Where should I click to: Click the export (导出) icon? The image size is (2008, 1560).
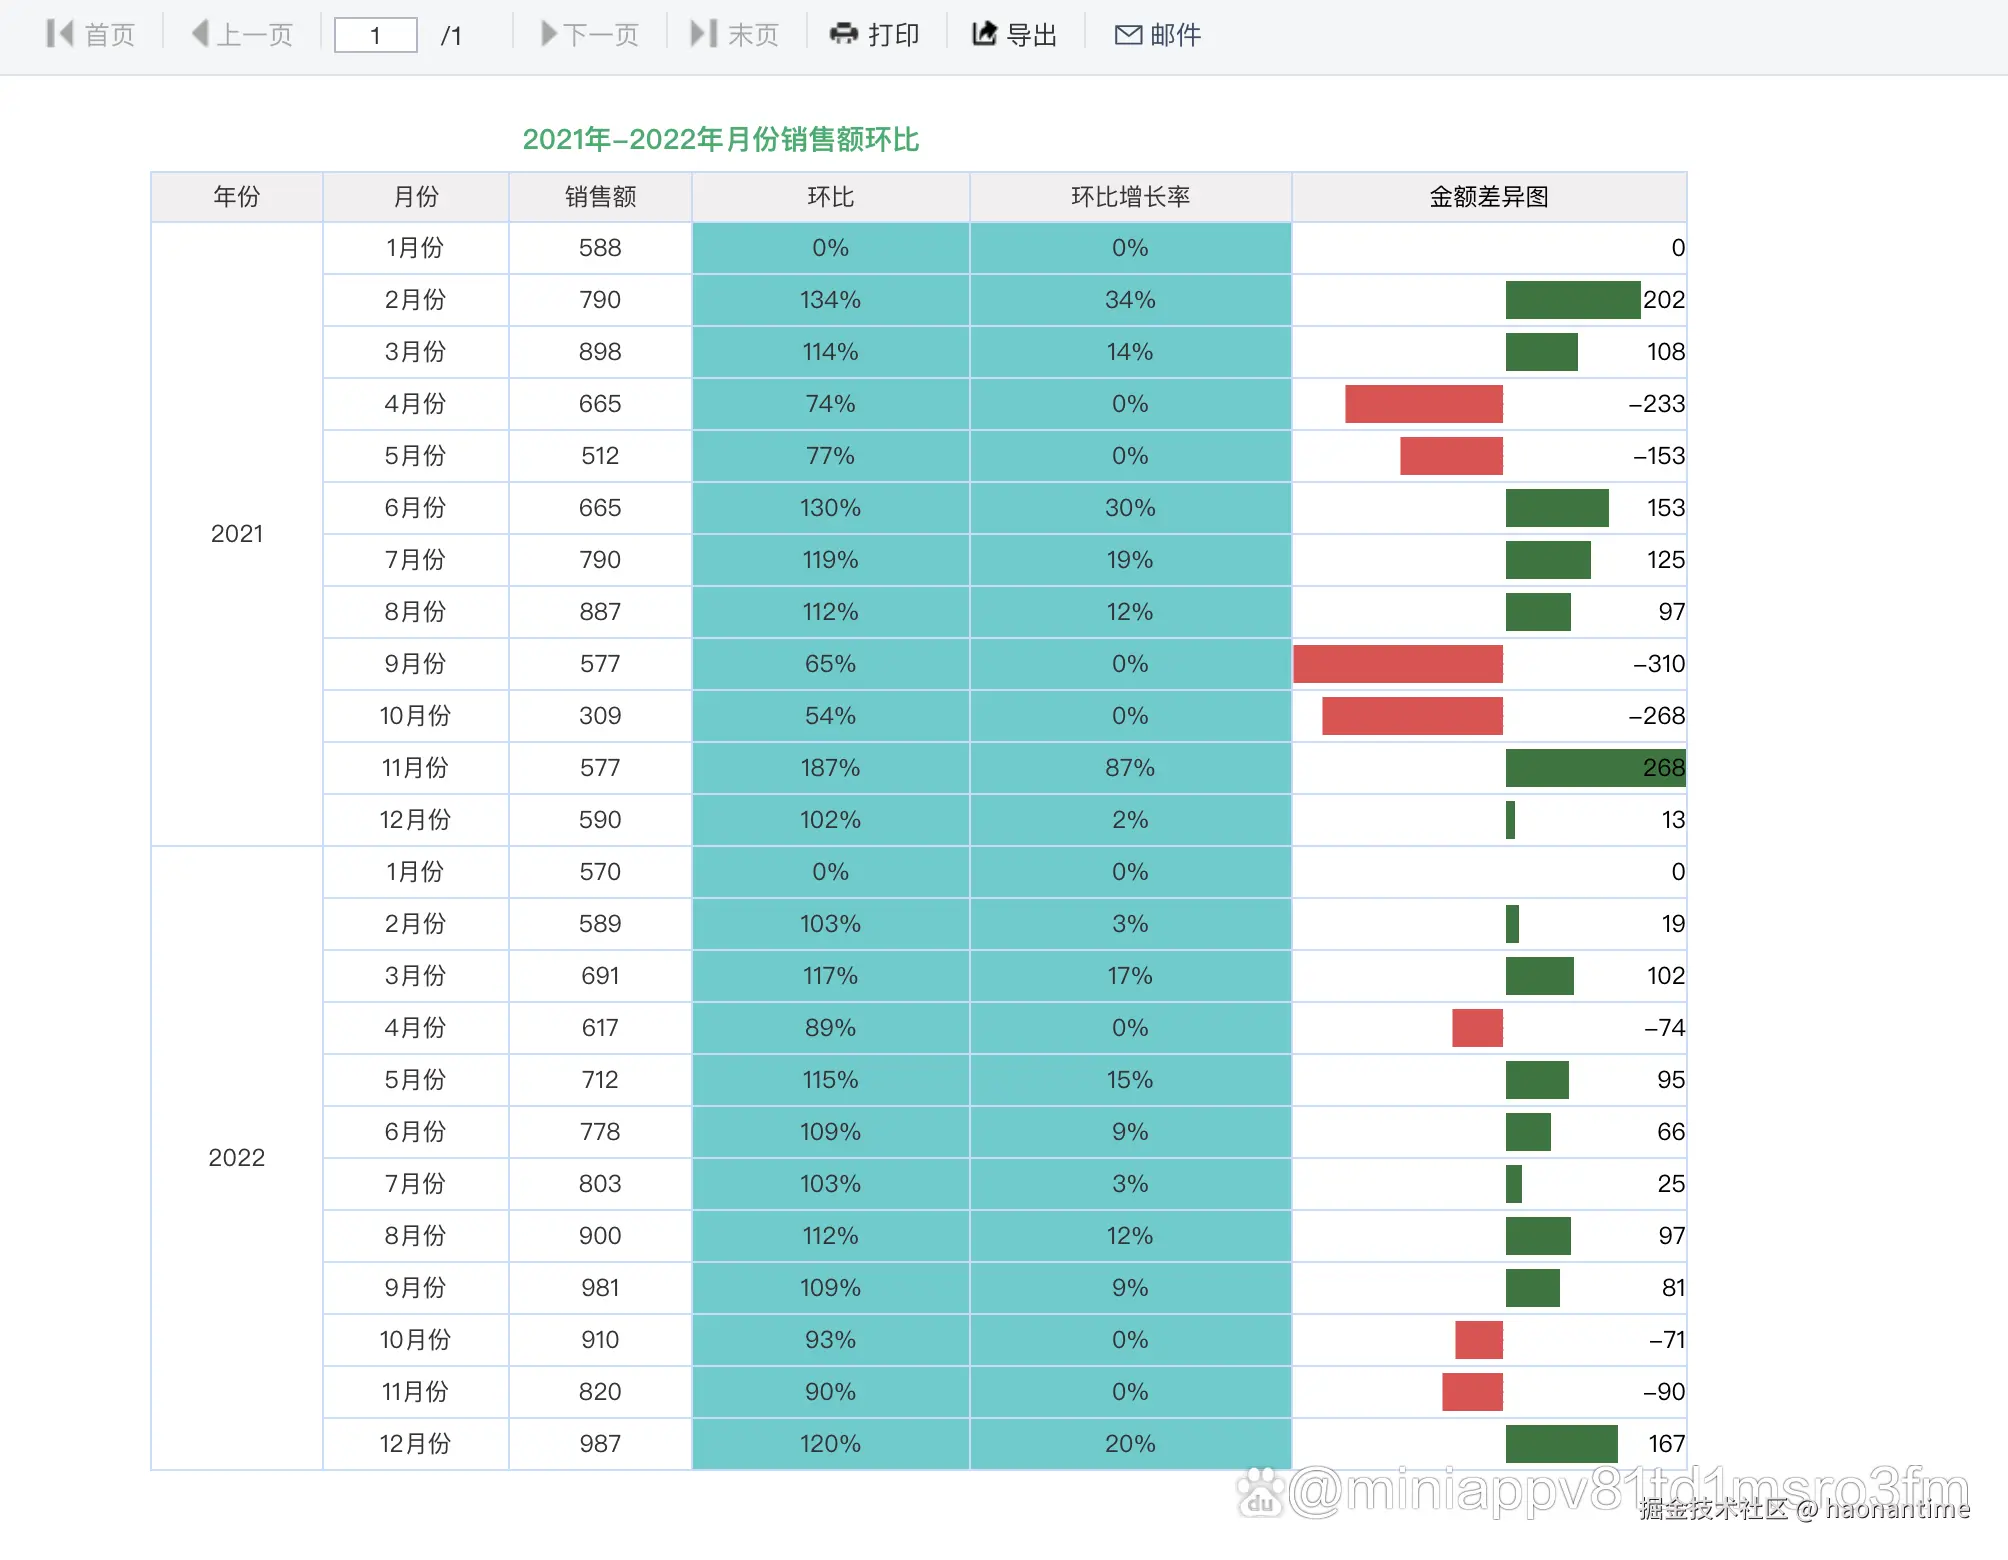coord(984,34)
